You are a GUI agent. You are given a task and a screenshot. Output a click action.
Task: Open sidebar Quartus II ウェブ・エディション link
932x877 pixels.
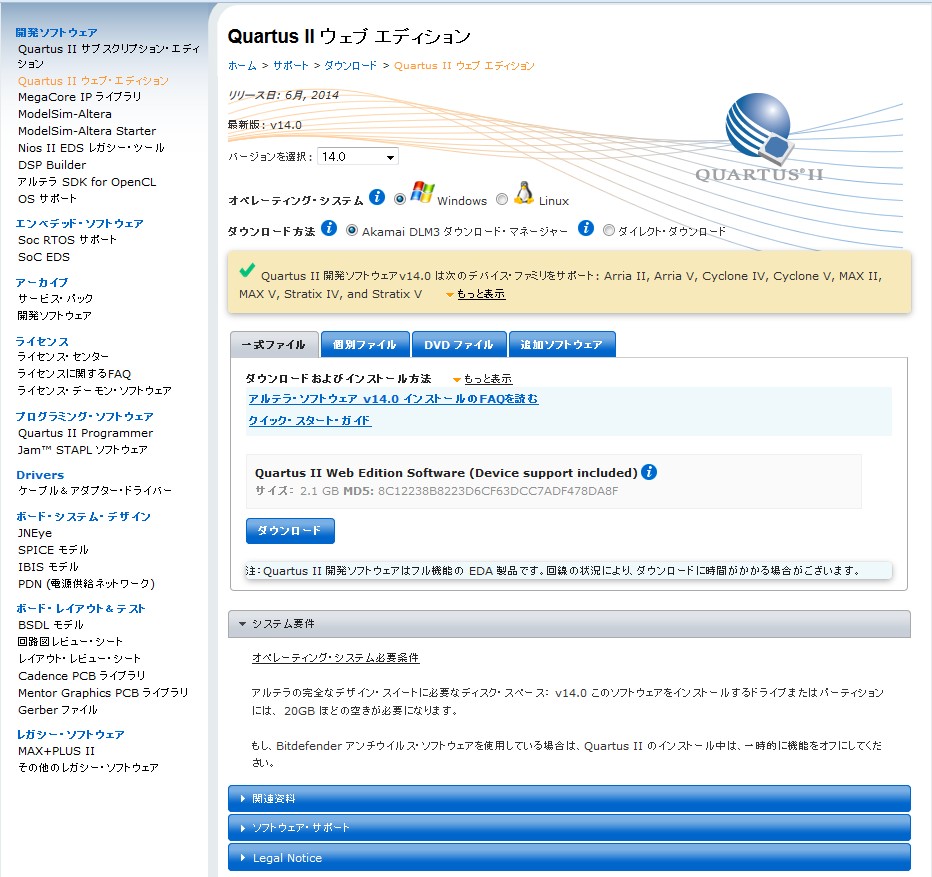(93, 81)
